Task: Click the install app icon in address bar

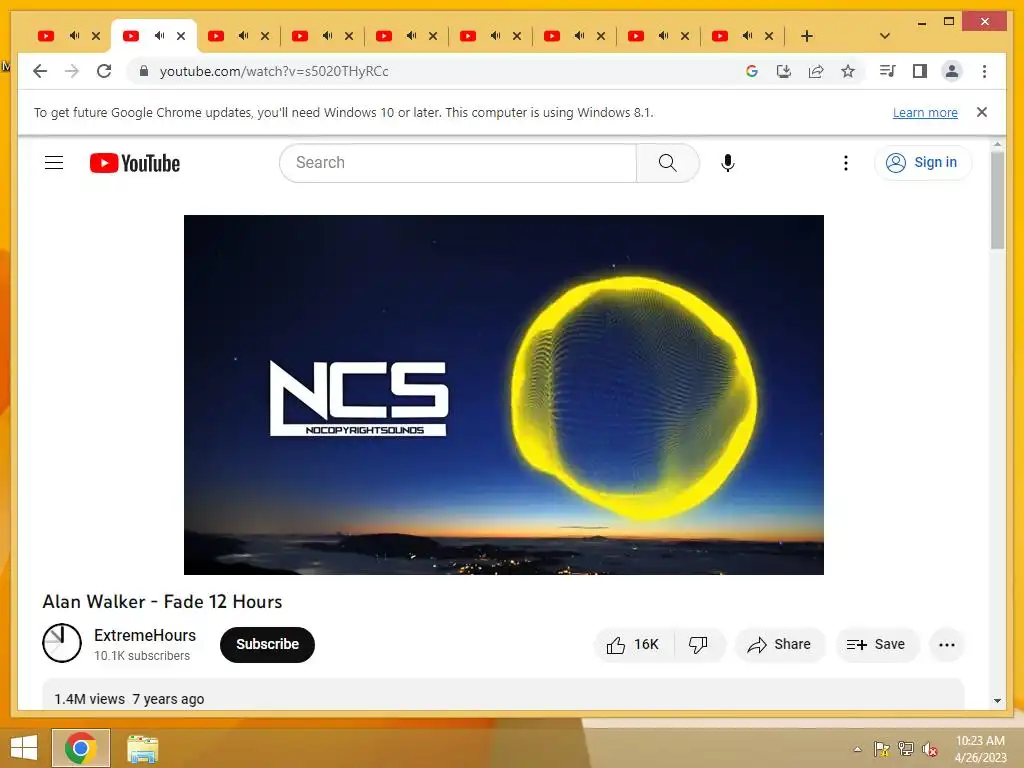Action: [x=784, y=71]
